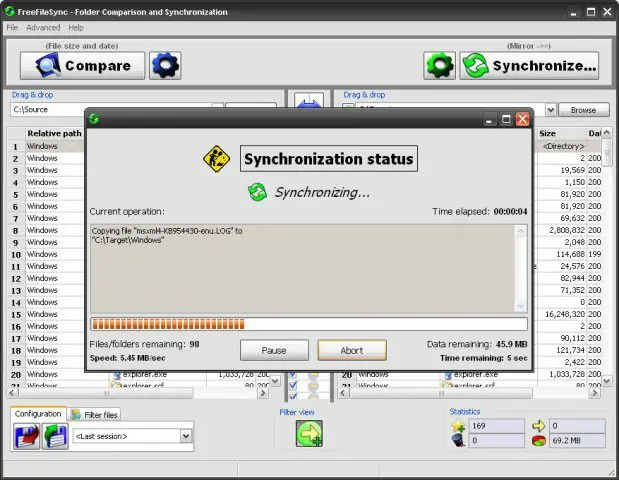Click the swap sides blue arrow button
Screen dimensions: 619x480
[309, 100]
